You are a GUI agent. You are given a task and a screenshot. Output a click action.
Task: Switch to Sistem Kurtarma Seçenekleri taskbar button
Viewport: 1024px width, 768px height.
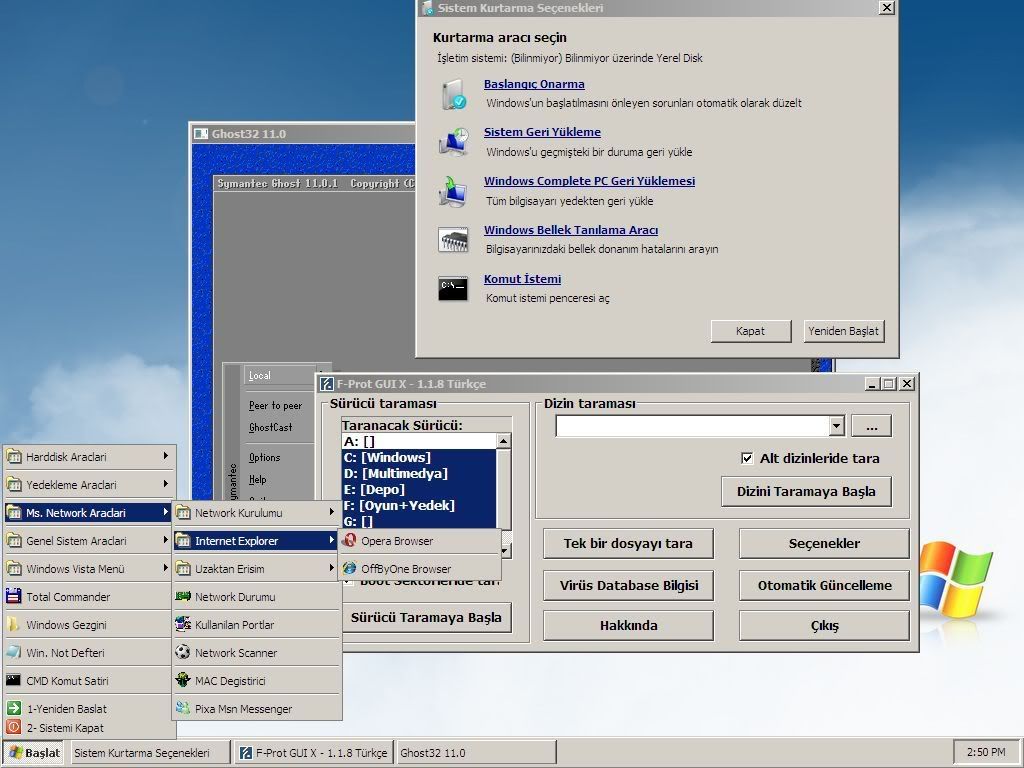click(150, 753)
